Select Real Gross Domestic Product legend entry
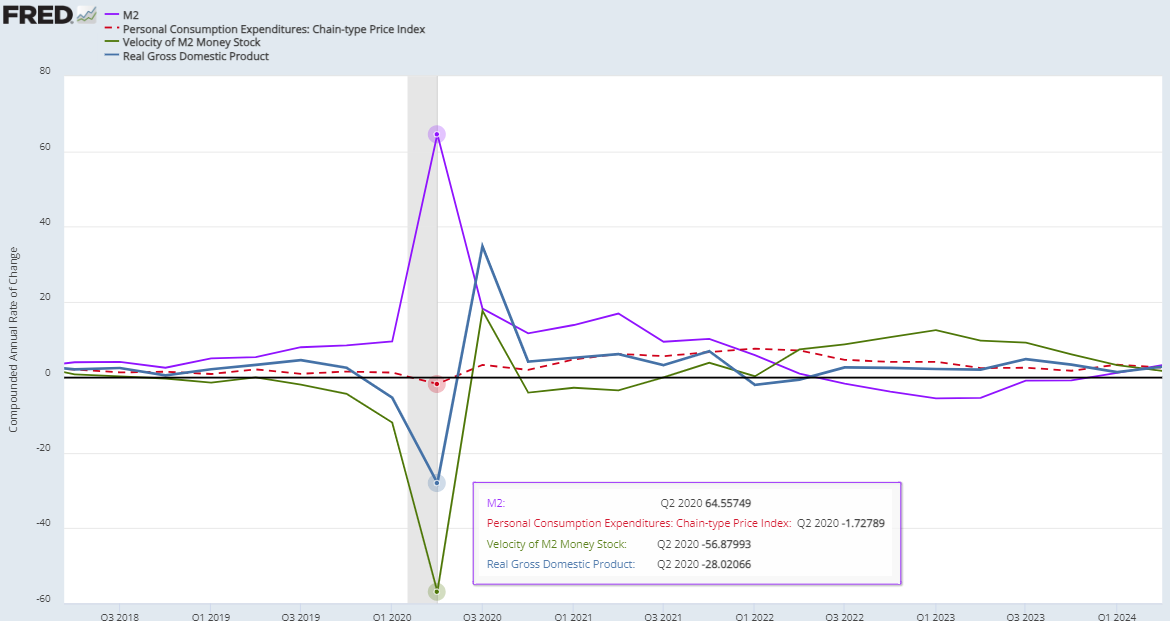Image resolution: width=1170 pixels, height=621 pixels. tap(202, 56)
